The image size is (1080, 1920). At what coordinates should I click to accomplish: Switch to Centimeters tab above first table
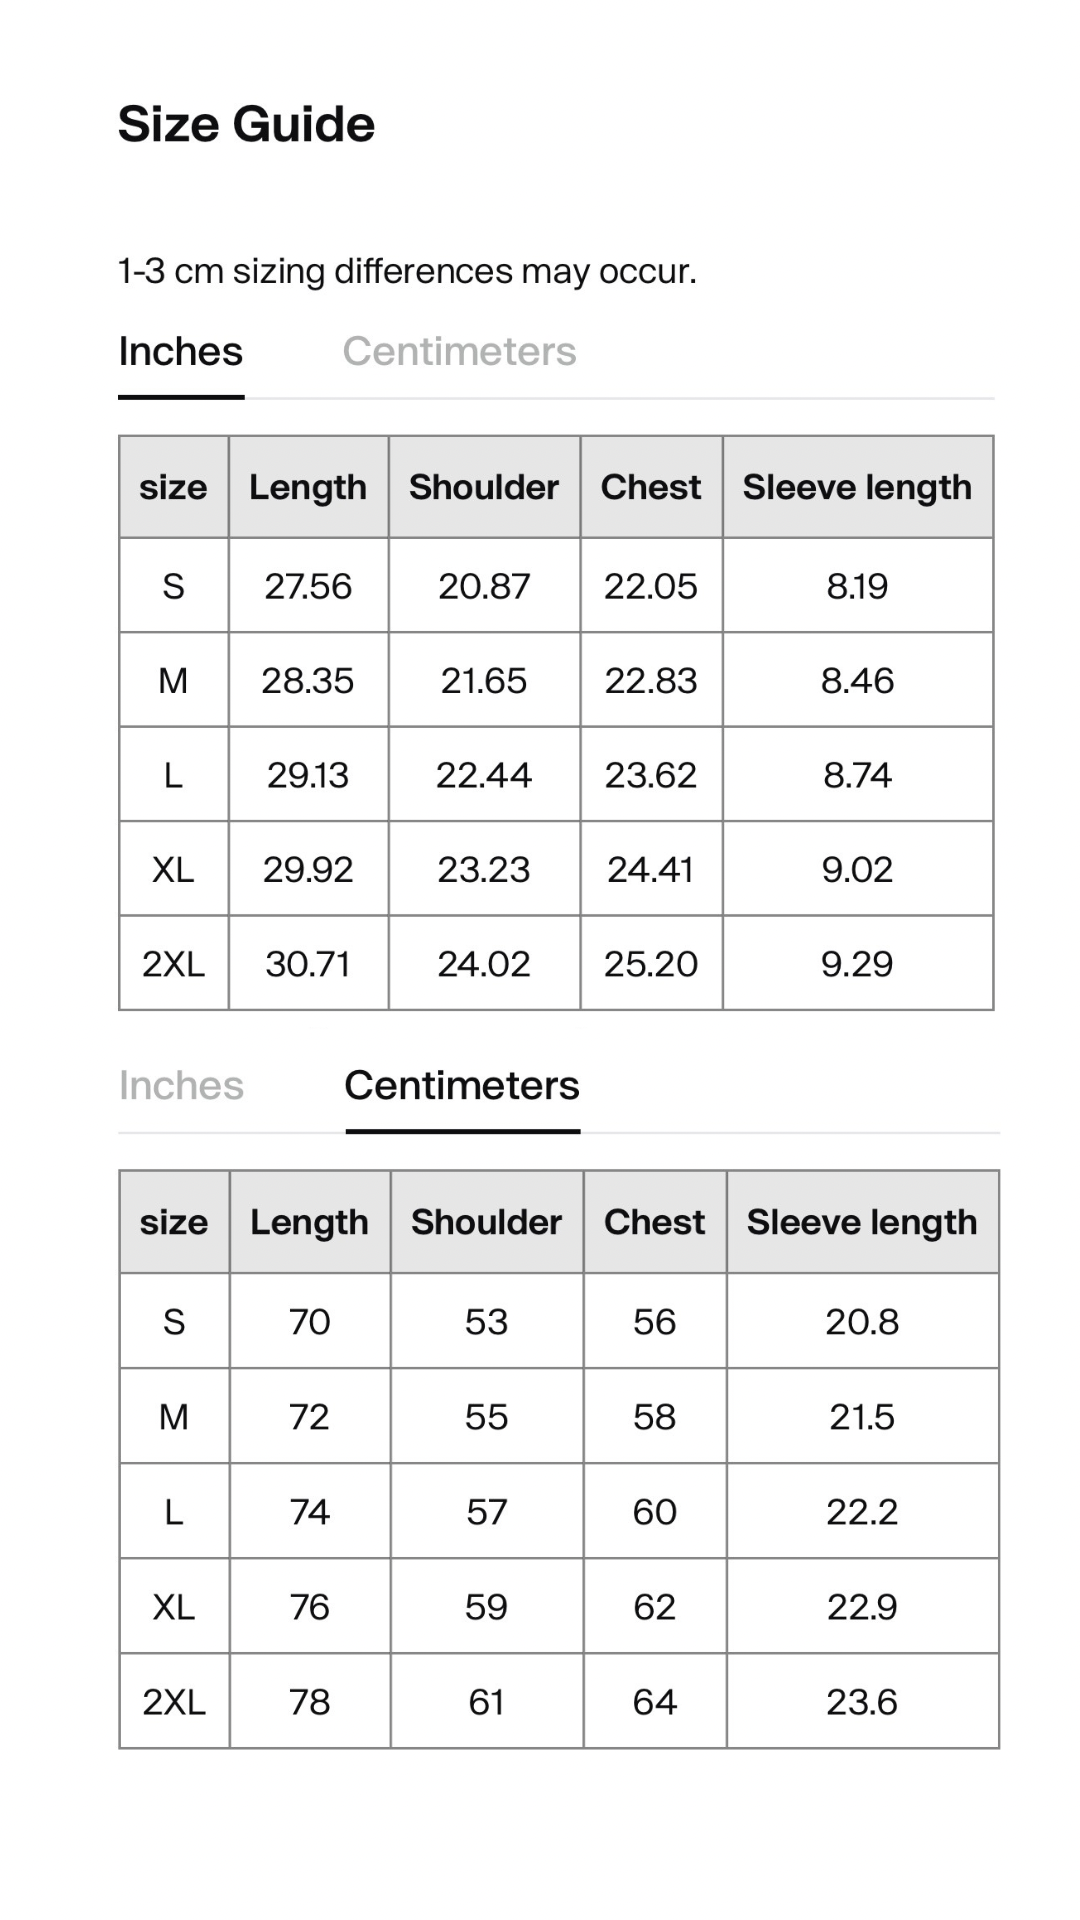[x=459, y=352]
